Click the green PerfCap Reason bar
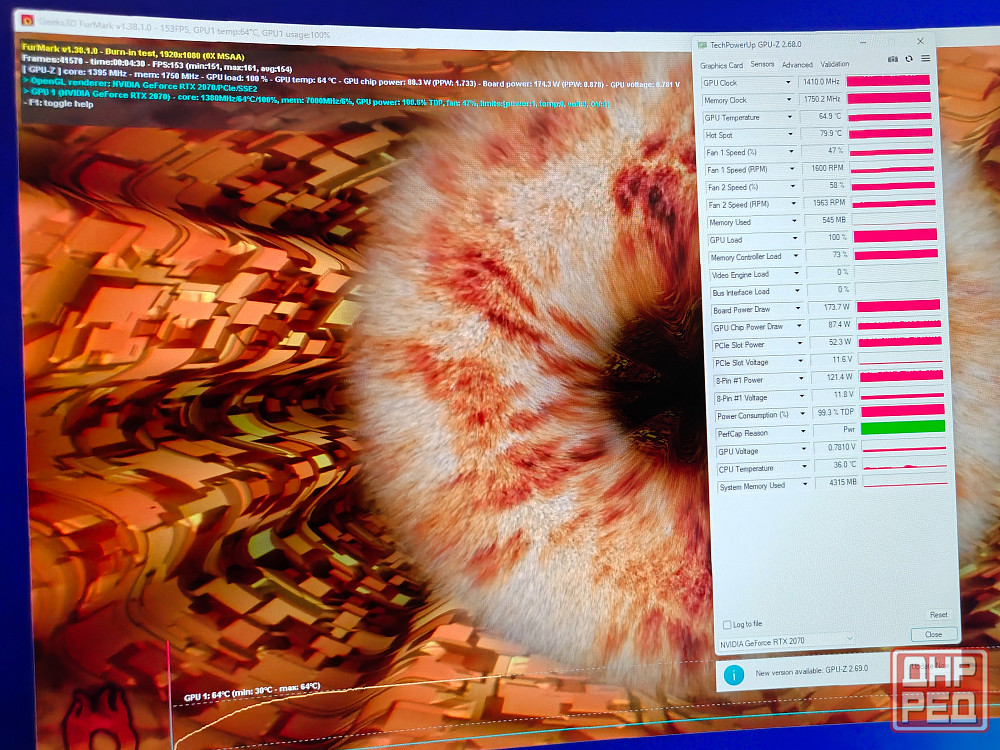 click(902, 427)
